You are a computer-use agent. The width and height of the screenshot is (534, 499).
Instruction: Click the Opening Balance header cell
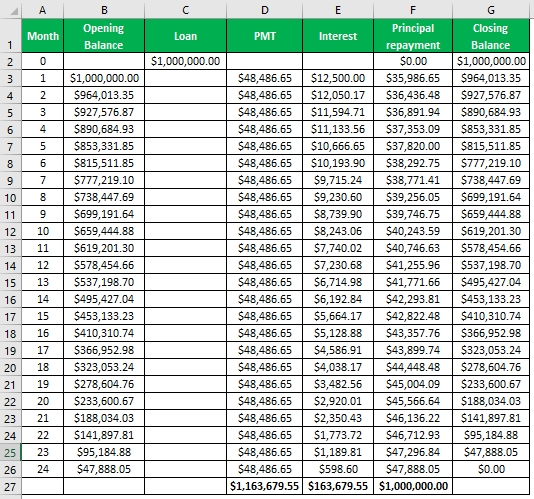tap(104, 36)
